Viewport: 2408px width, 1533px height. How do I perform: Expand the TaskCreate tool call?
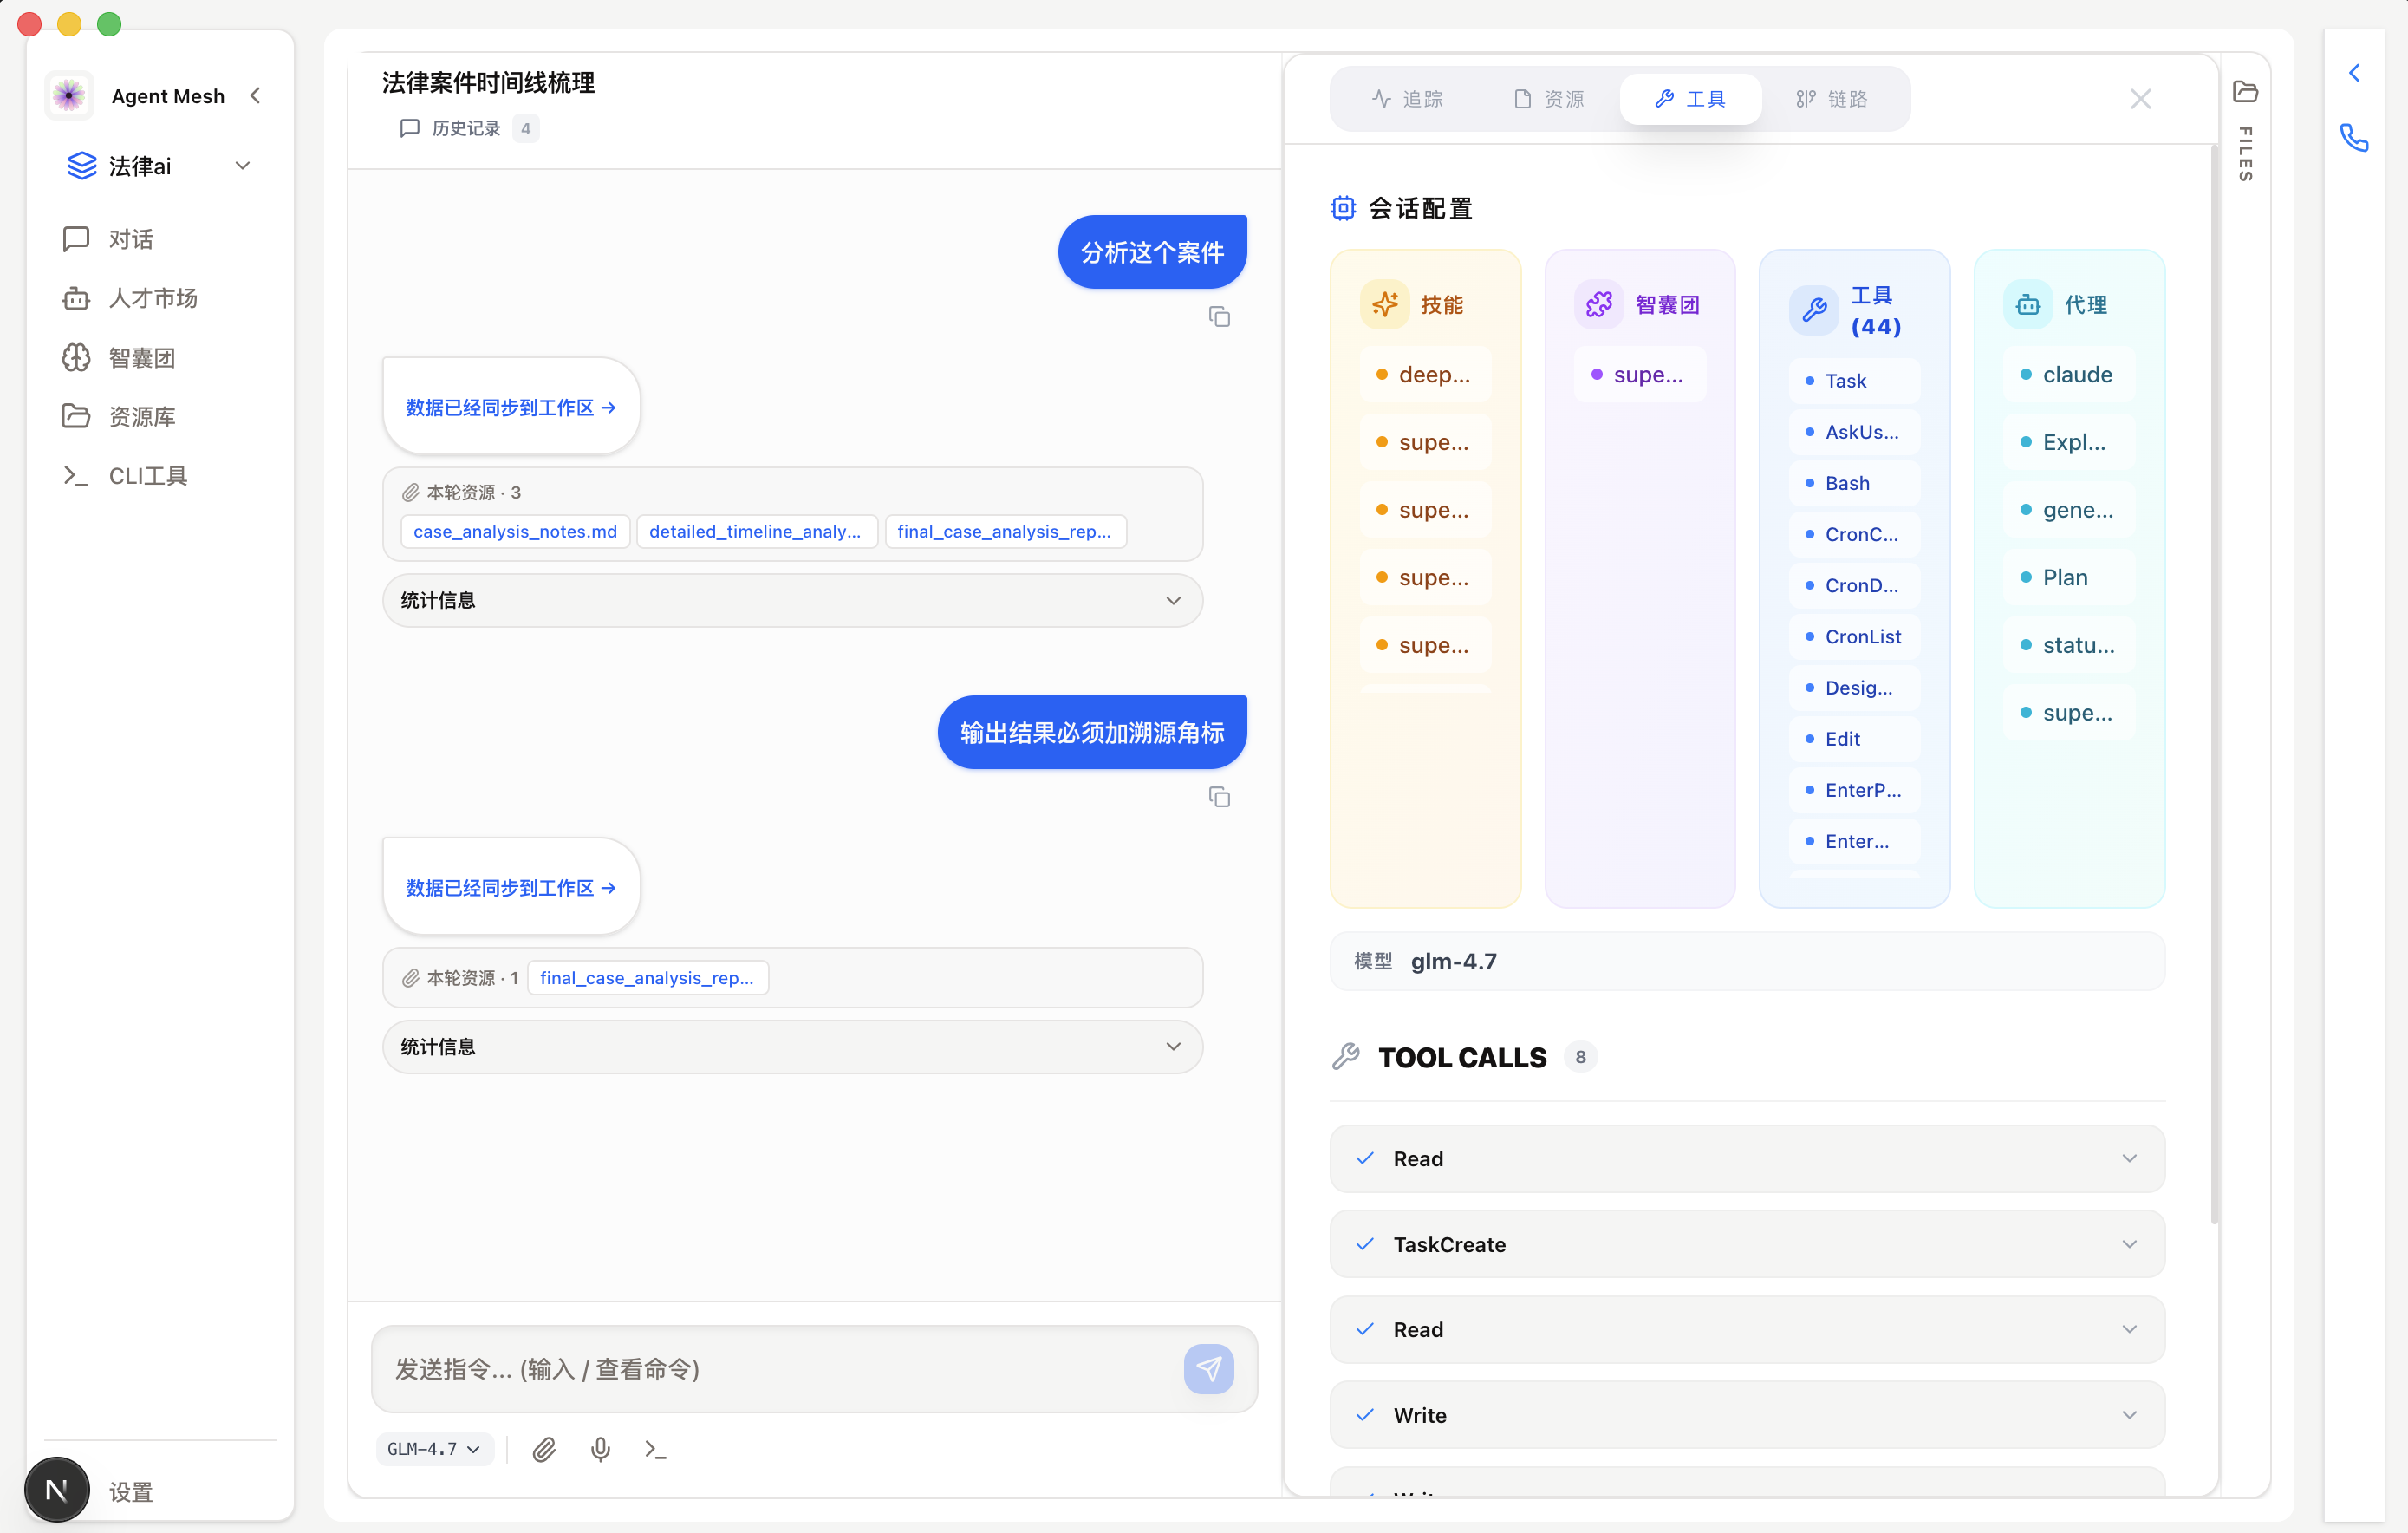1746,1244
